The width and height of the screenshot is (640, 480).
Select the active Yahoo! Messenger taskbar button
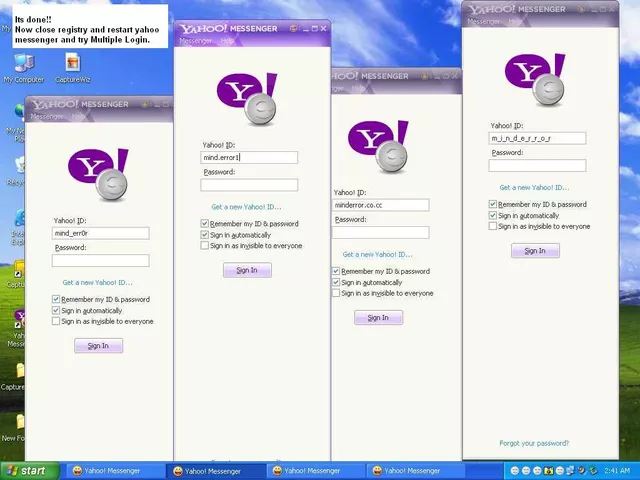pos(216,471)
